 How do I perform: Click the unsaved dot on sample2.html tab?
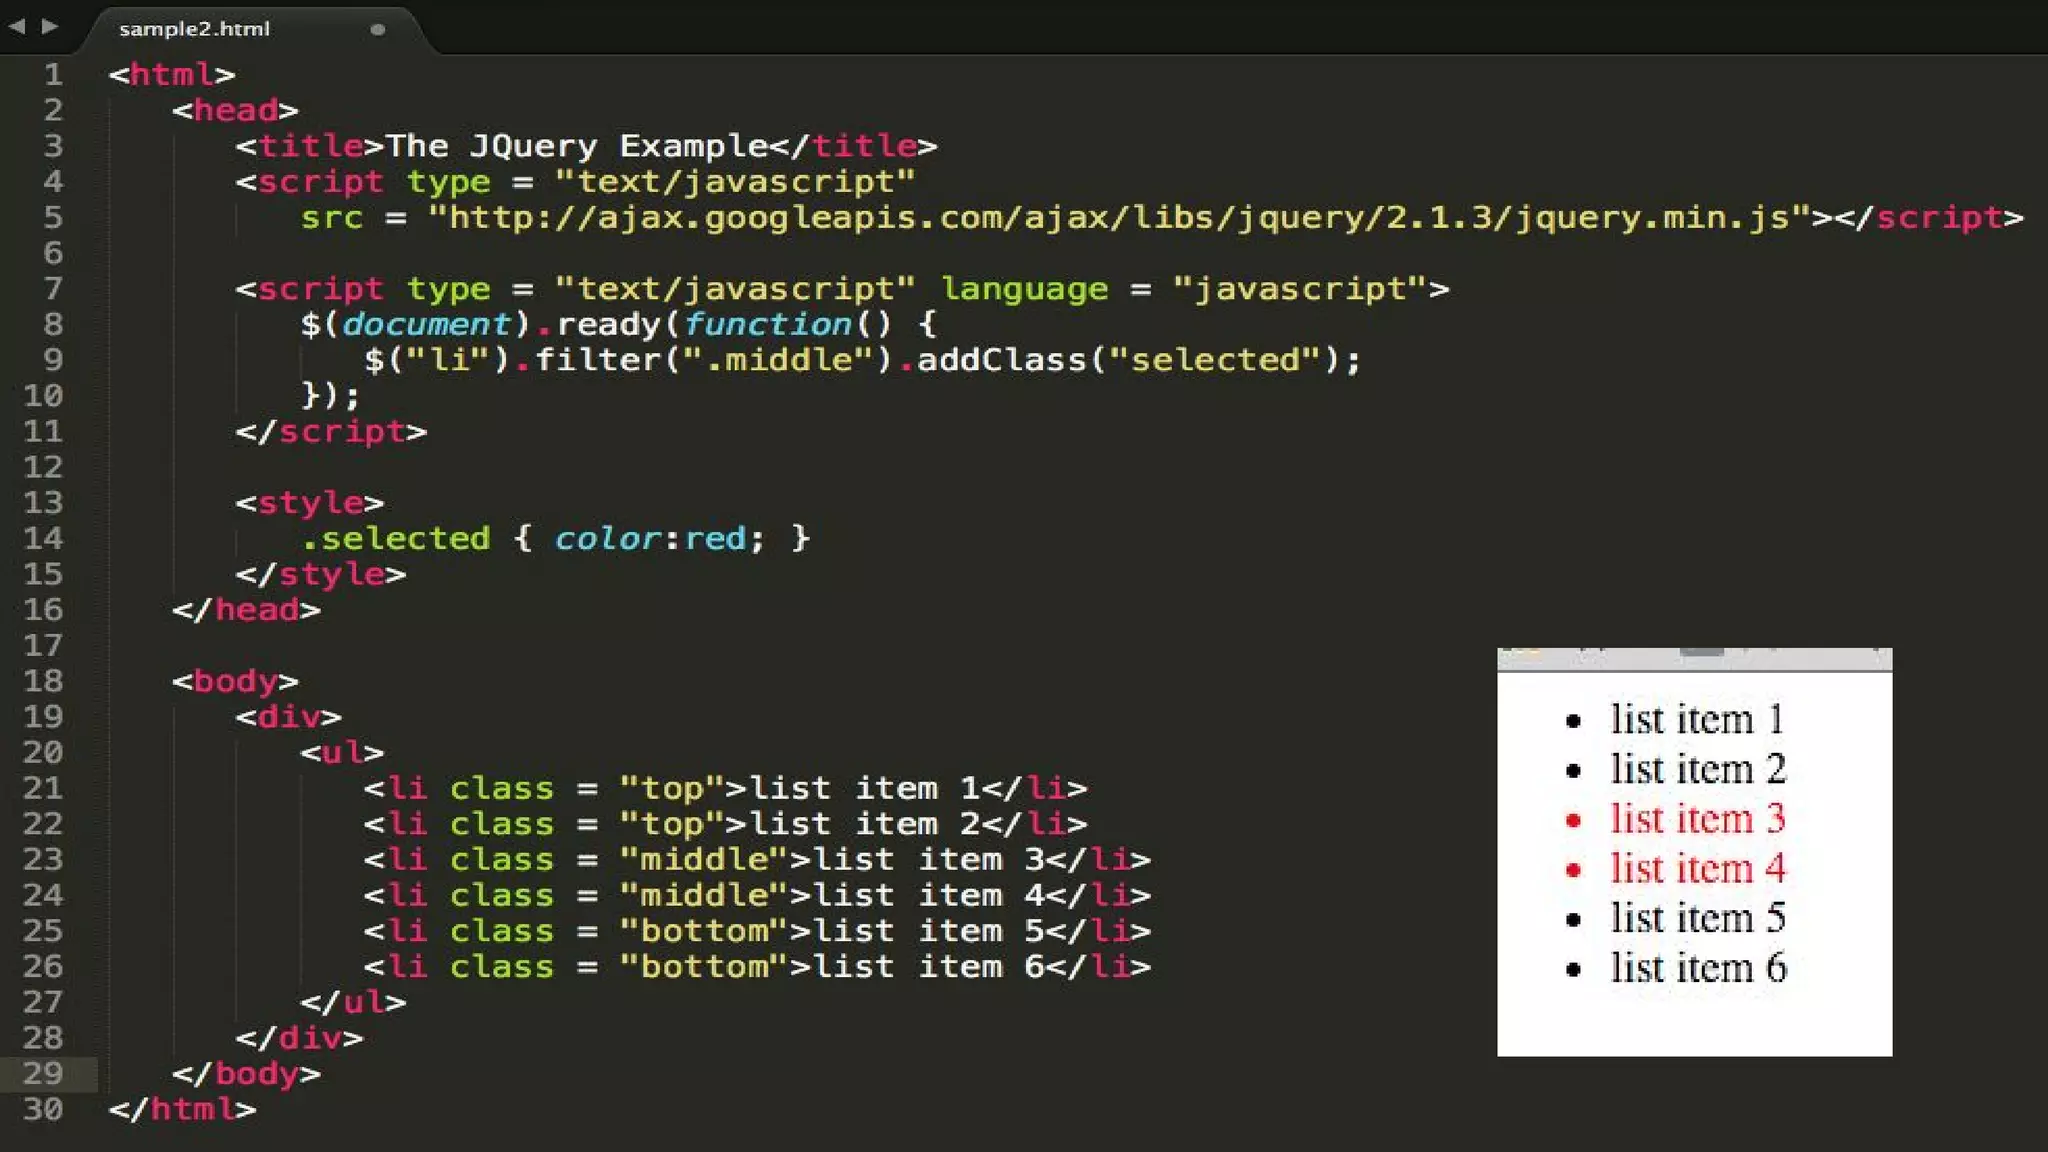click(377, 30)
